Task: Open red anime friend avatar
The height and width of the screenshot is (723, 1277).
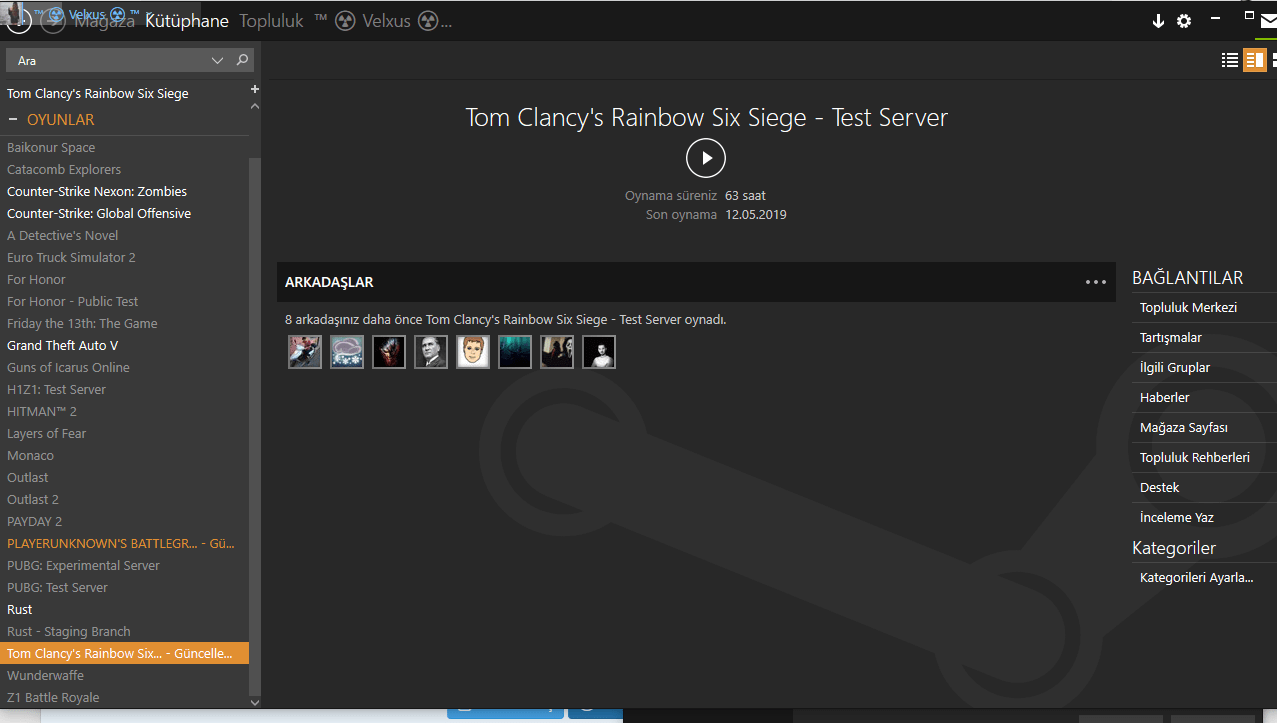Action: coord(305,352)
